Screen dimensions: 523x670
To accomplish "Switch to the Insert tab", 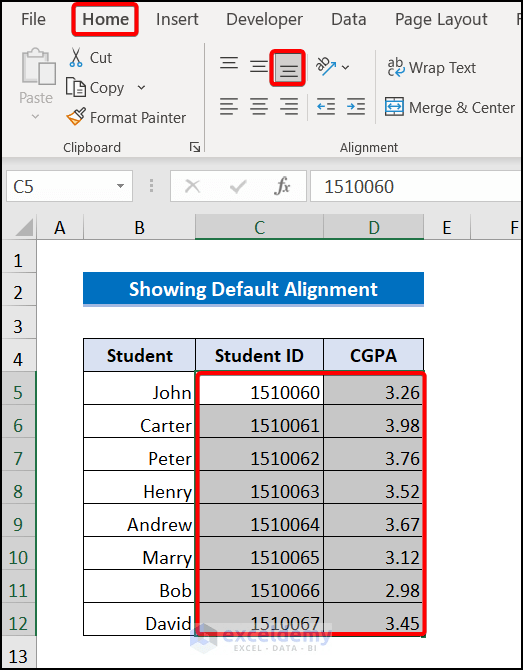I will 177,19.
